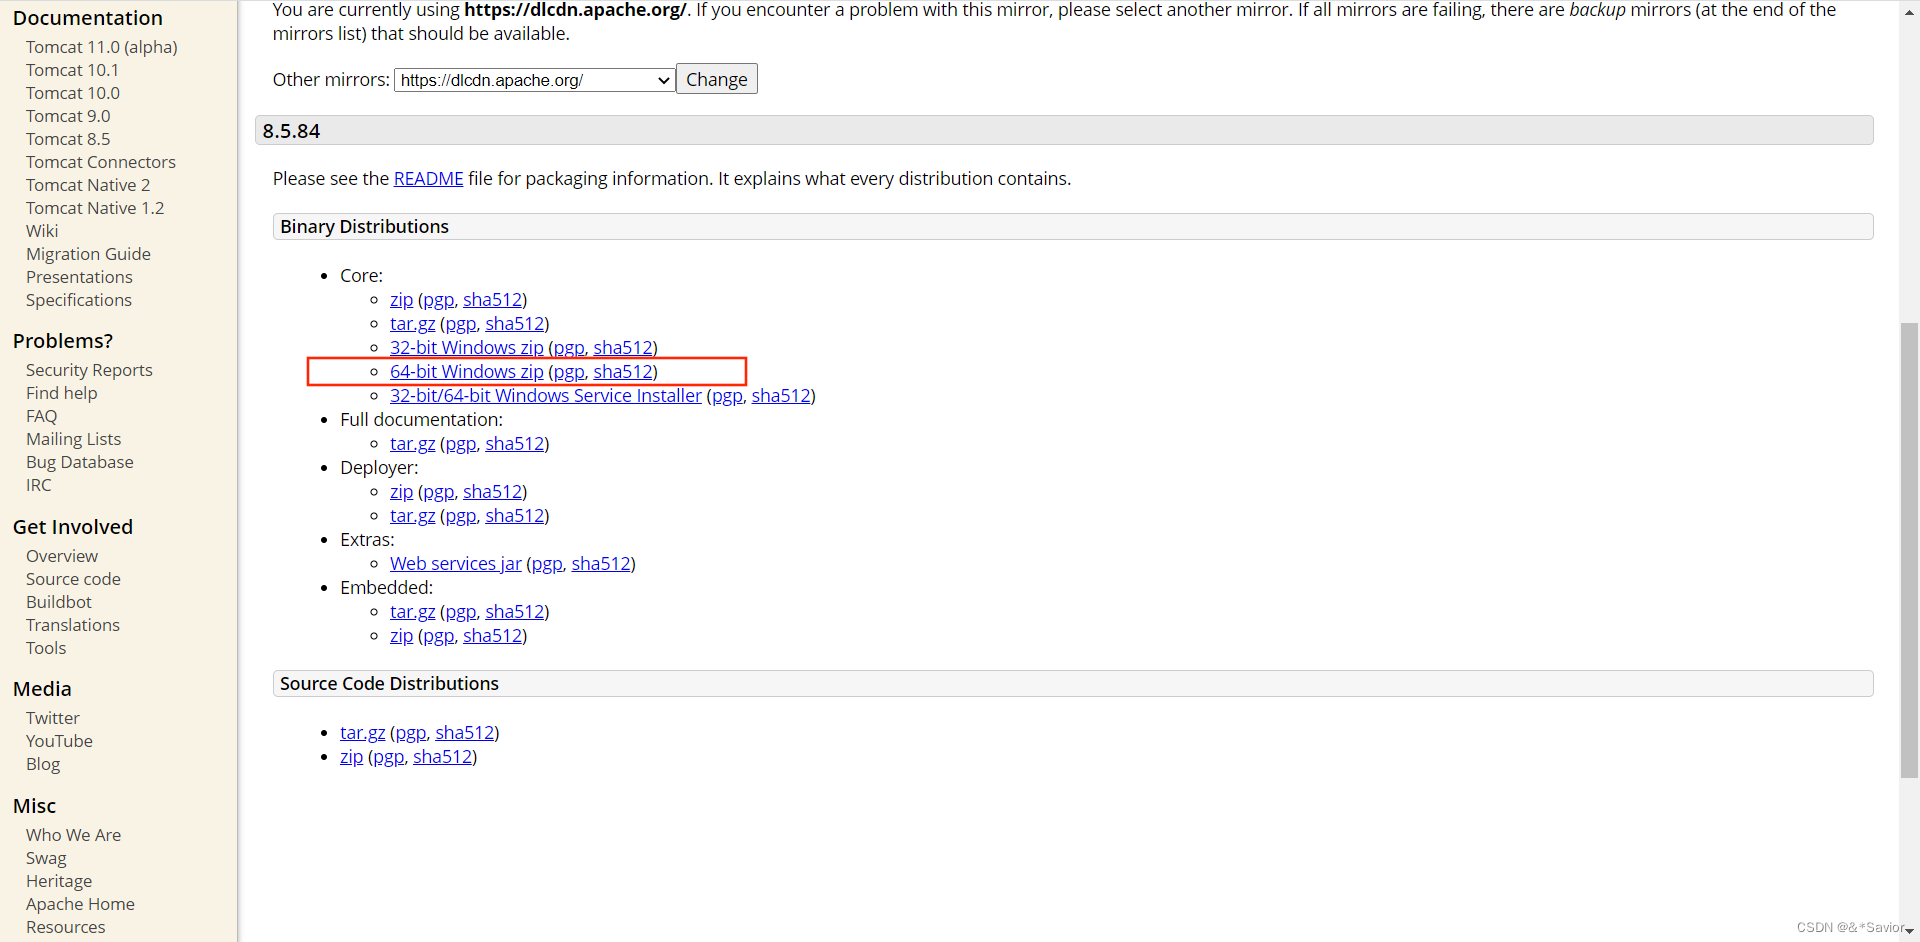Open sha512 for 32-bit Windows zip

(x=623, y=348)
